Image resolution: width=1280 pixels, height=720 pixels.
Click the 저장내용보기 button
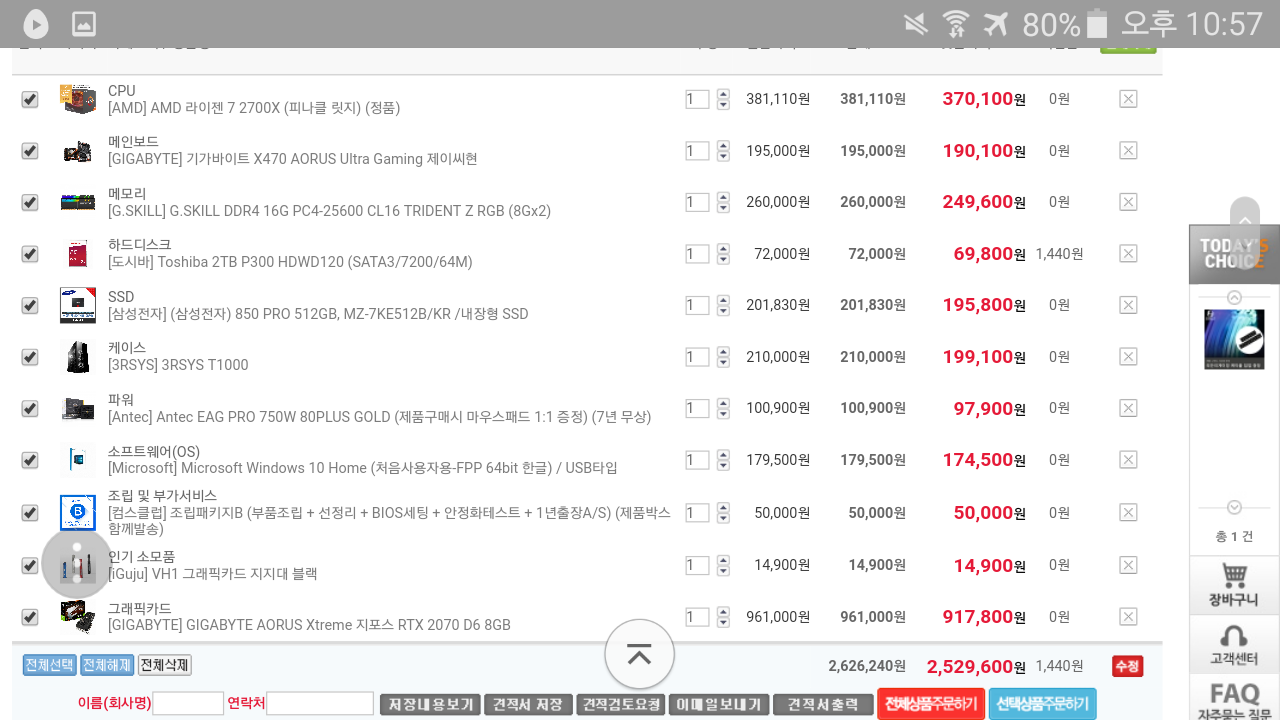[430, 704]
